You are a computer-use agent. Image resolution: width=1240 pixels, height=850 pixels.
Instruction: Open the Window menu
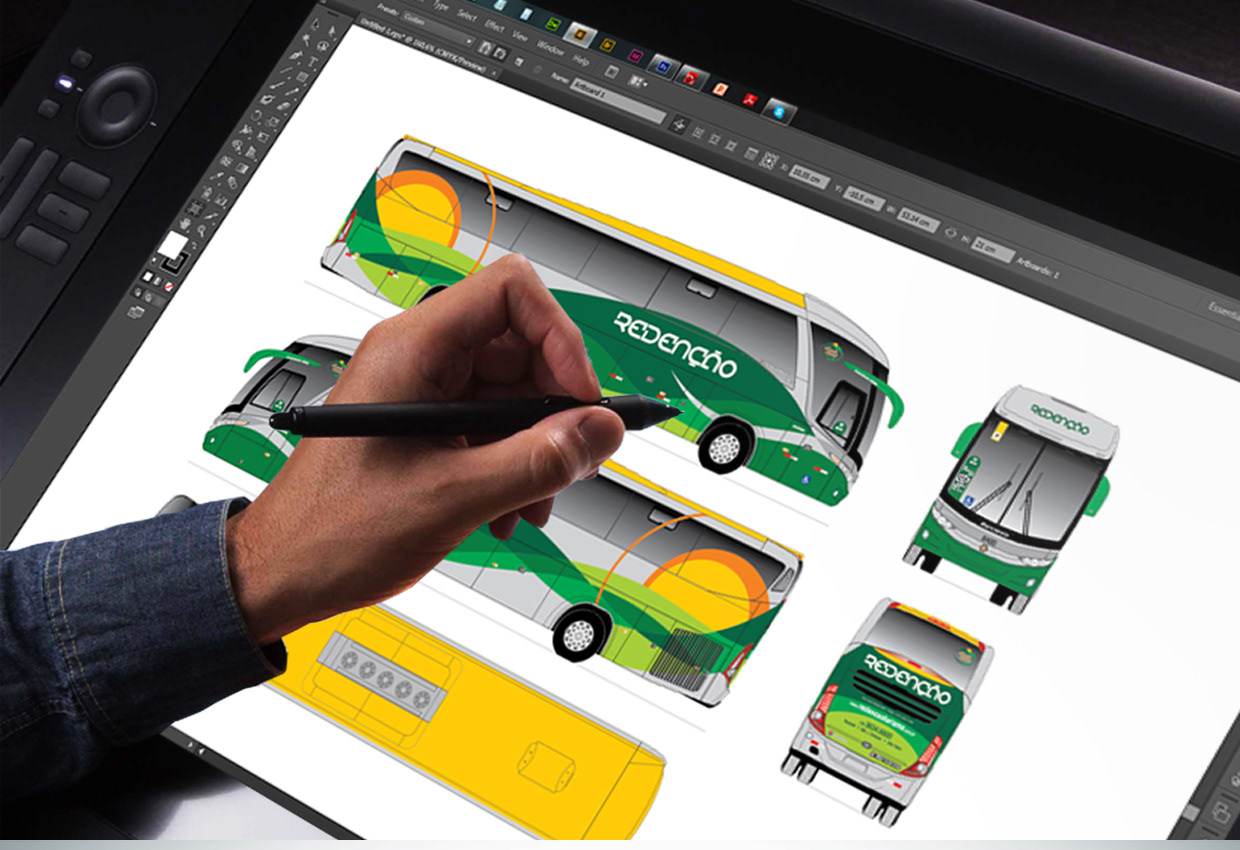[550, 50]
